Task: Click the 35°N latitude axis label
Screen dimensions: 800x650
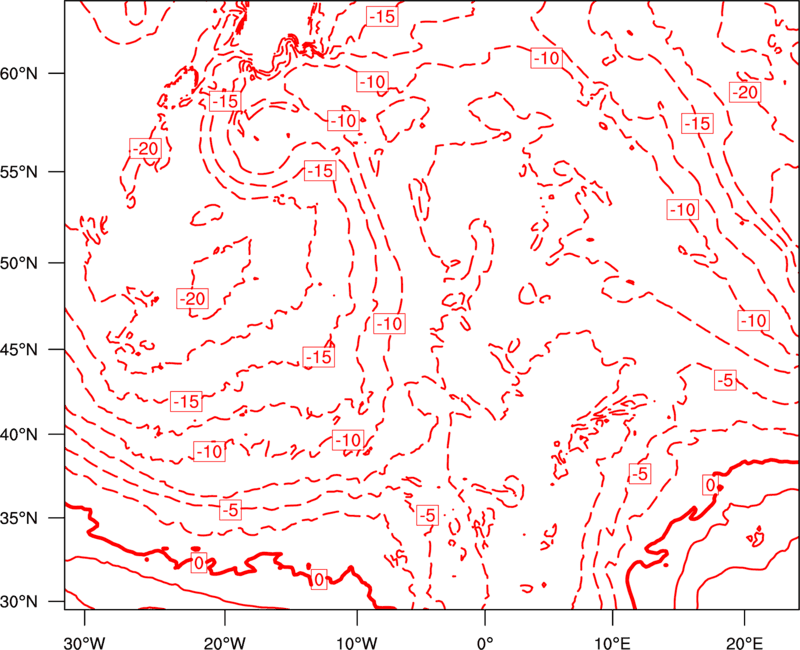Action: 19,518
